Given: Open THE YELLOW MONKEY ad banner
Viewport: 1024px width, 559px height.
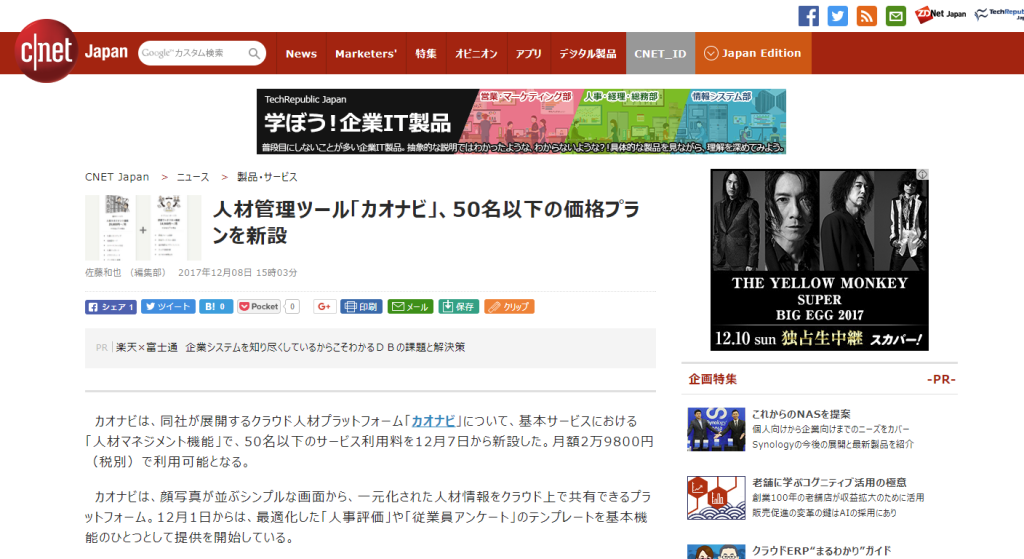Looking at the screenshot, I should (x=819, y=260).
